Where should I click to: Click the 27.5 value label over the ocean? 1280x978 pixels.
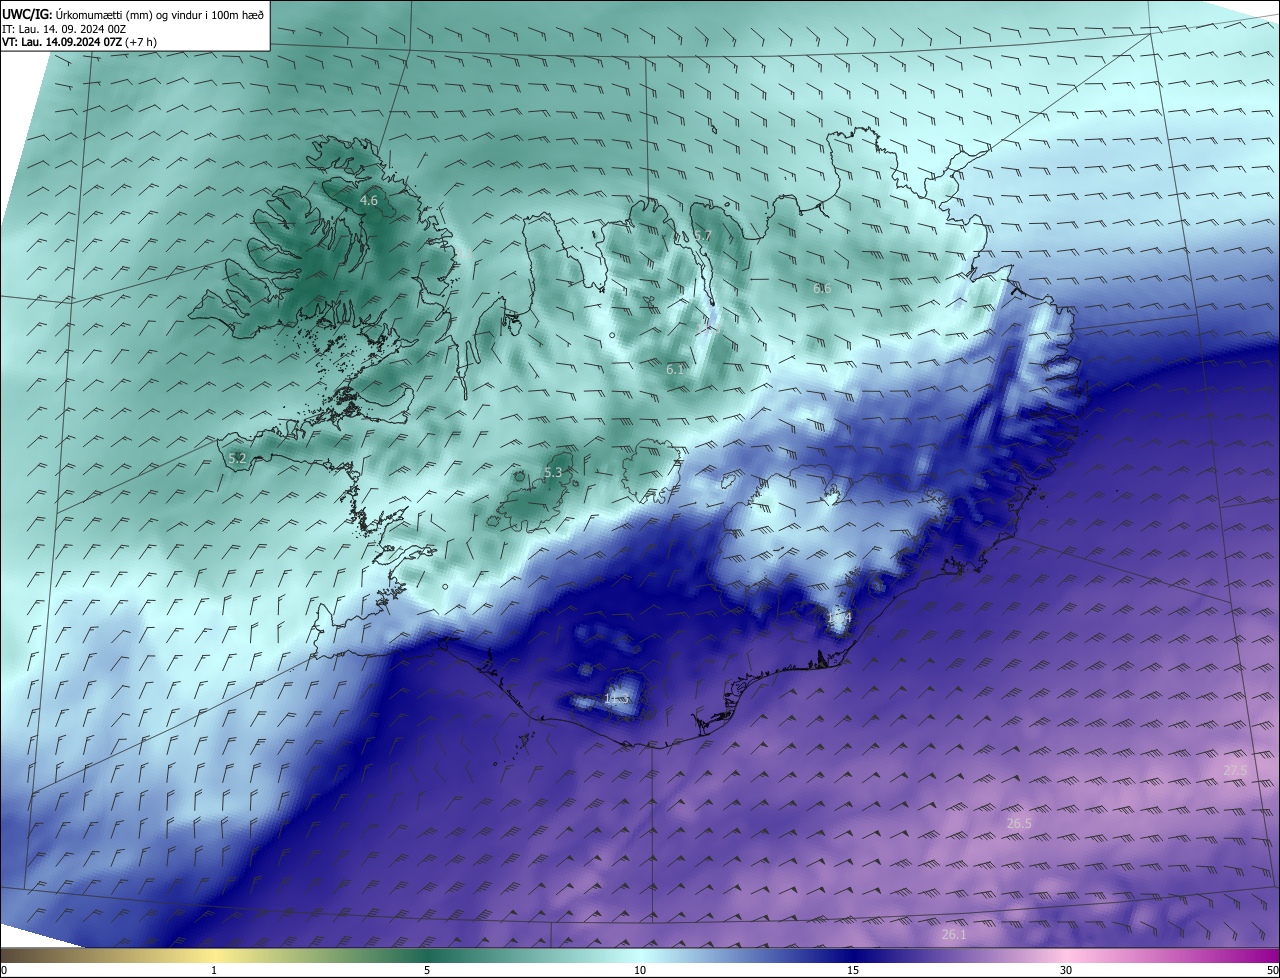click(1235, 770)
